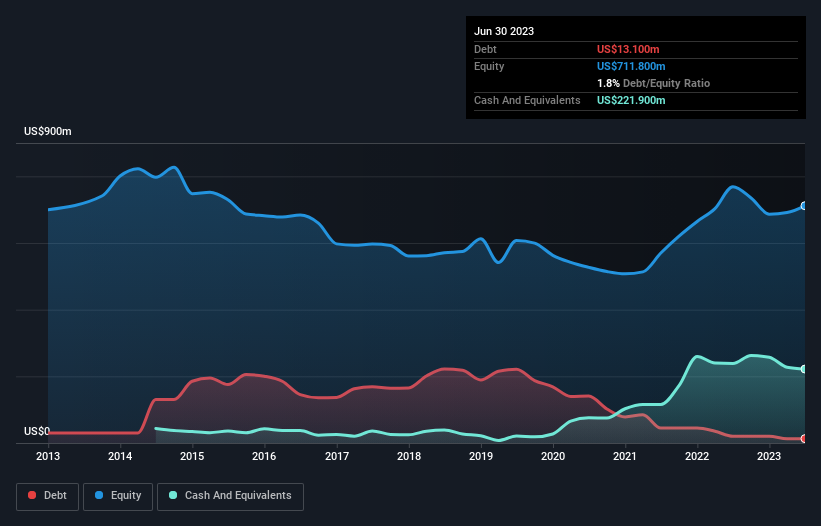The image size is (821, 526).
Task: Select the 2023 x-axis label
Action: click(769, 456)
